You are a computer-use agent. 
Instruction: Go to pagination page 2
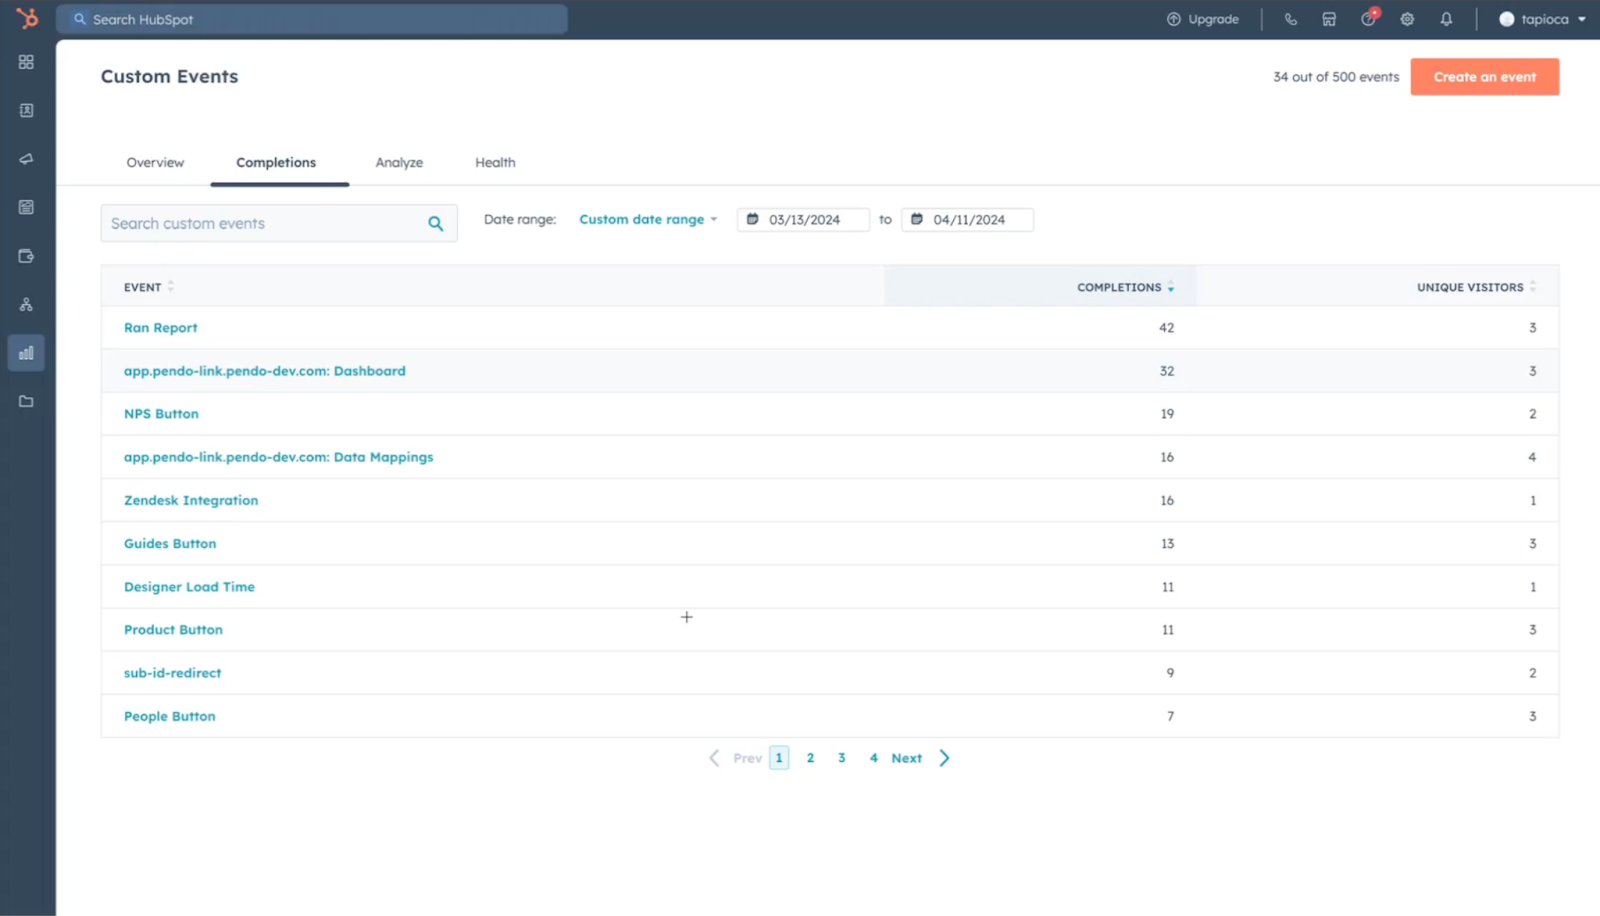coord(810,758)
